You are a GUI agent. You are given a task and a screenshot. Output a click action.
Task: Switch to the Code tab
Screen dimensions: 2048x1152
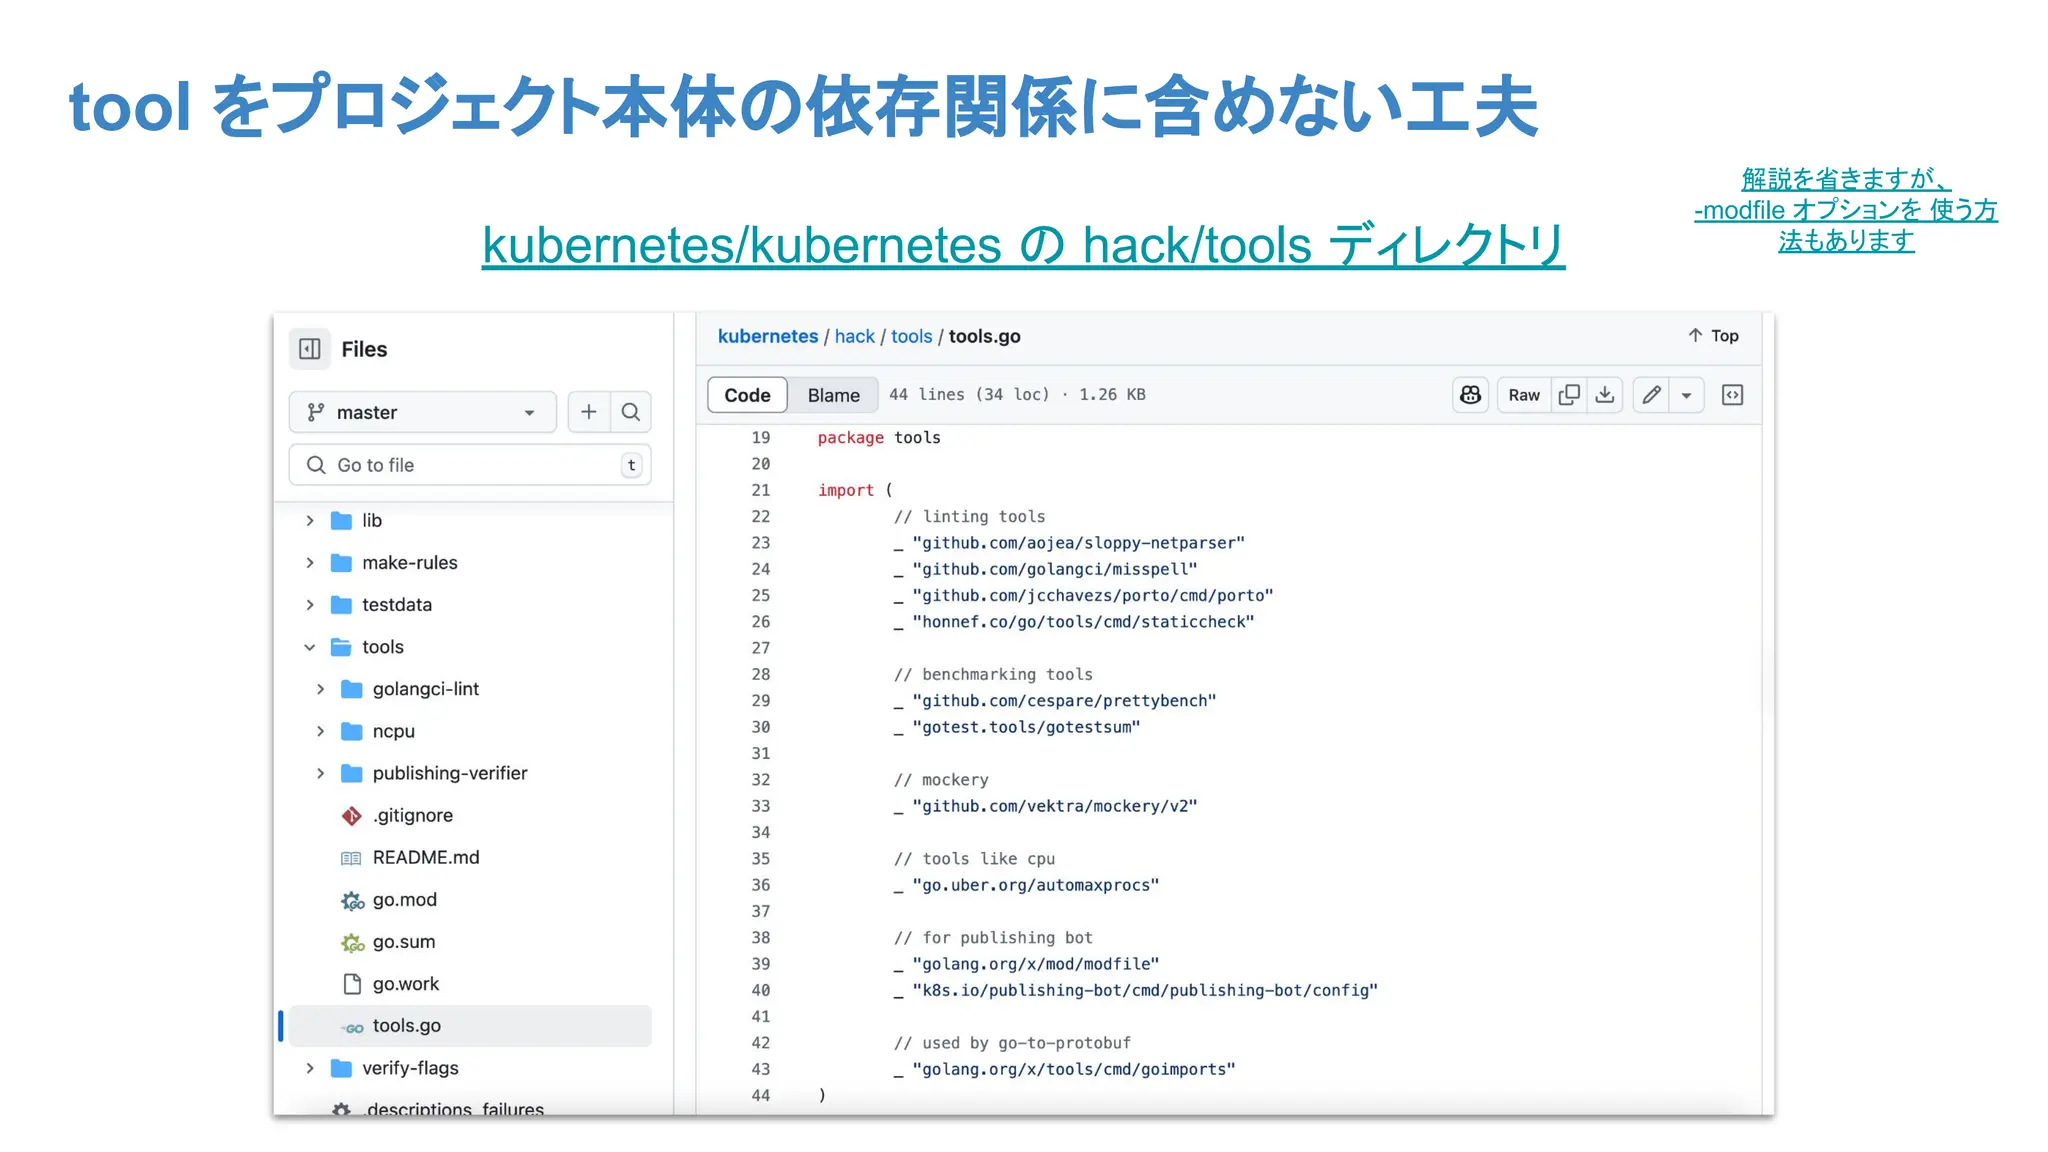coord(747,395)
